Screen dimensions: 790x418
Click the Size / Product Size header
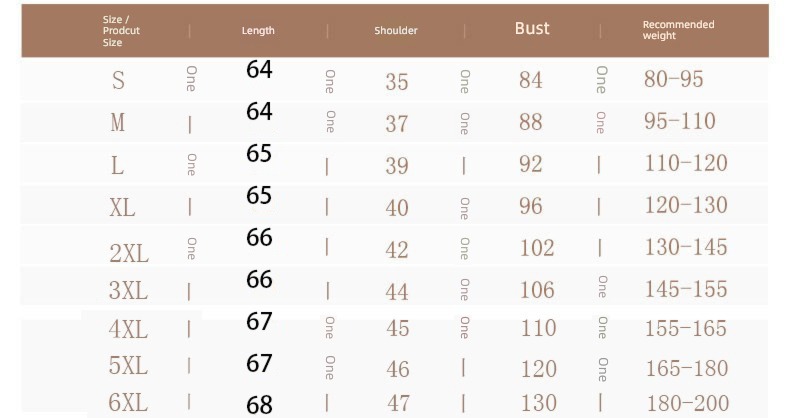[121, 31]
